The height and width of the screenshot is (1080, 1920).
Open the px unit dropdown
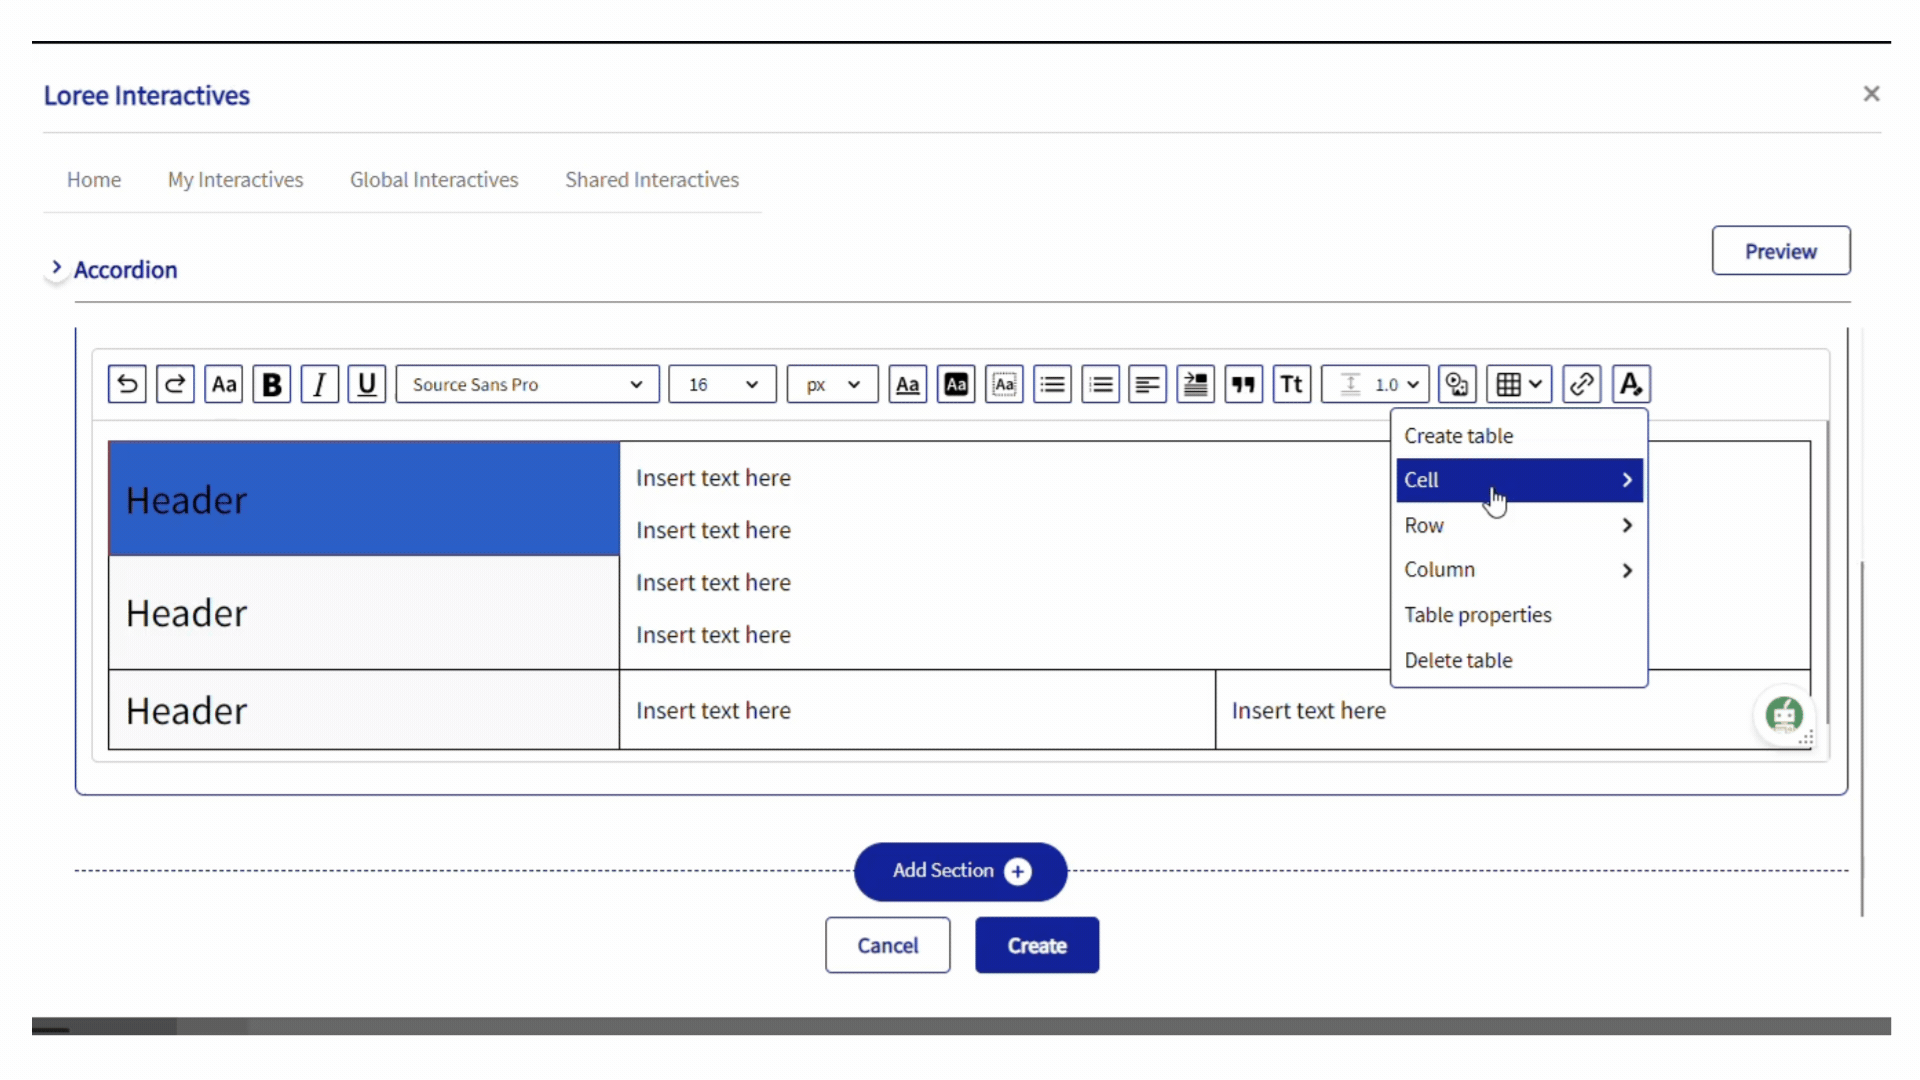tap(832, 384)
